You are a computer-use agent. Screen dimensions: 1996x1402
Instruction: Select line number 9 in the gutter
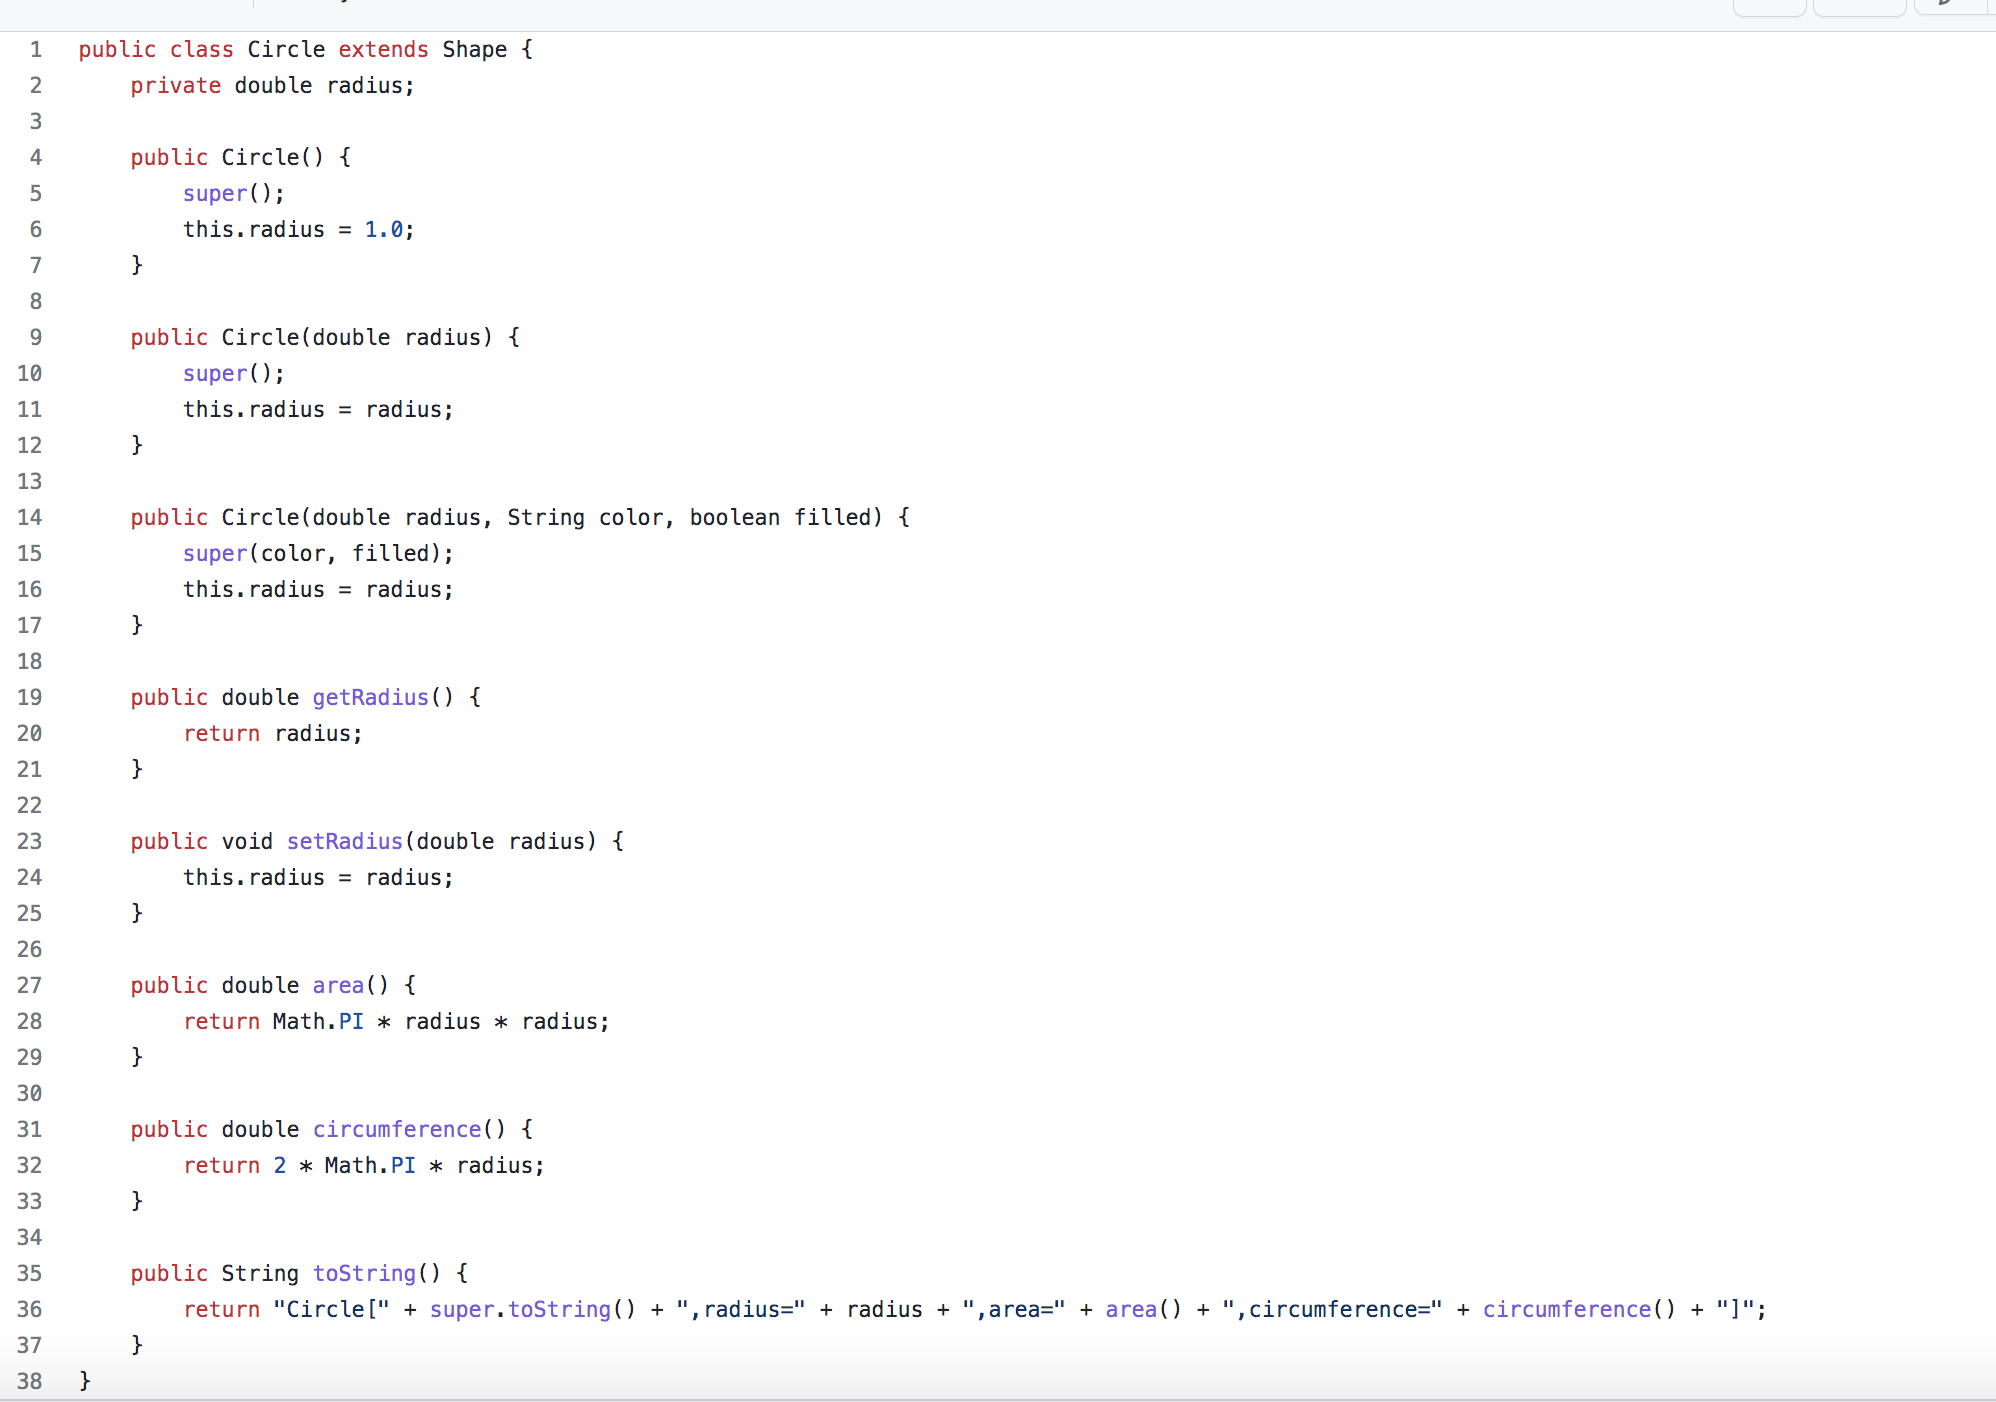point(35,338)
